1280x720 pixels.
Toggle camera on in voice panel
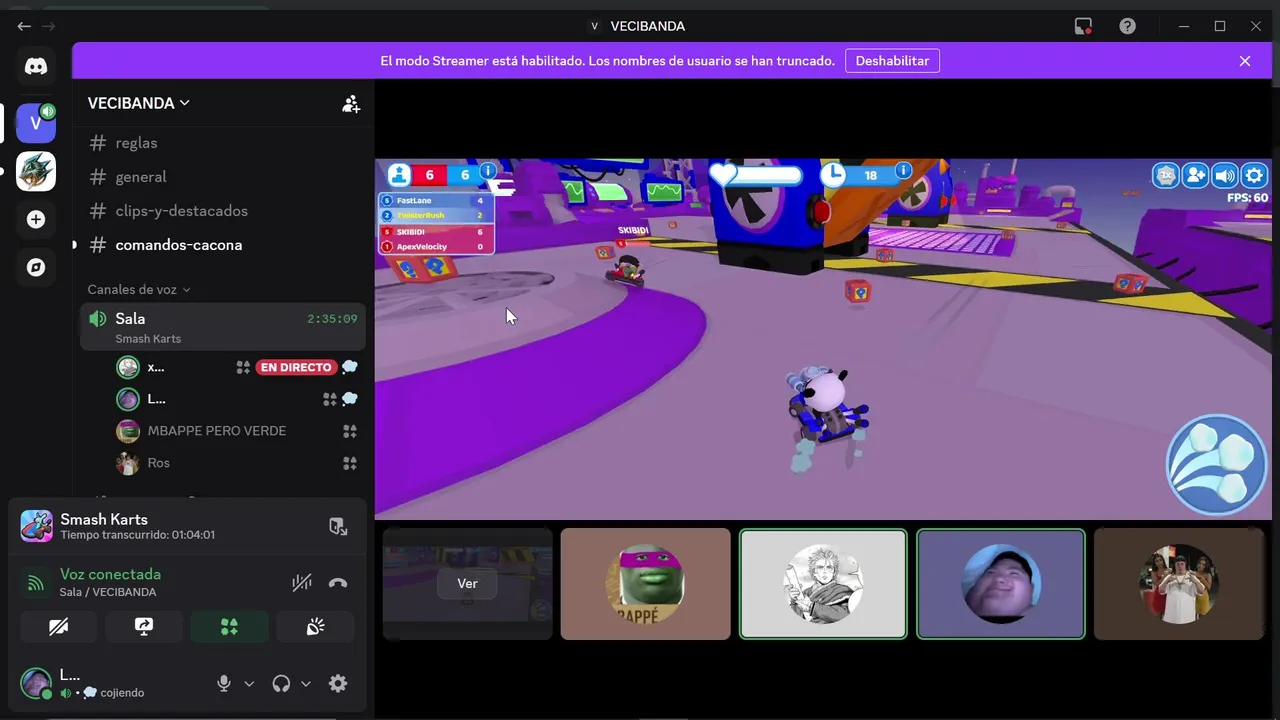[59, 627]
